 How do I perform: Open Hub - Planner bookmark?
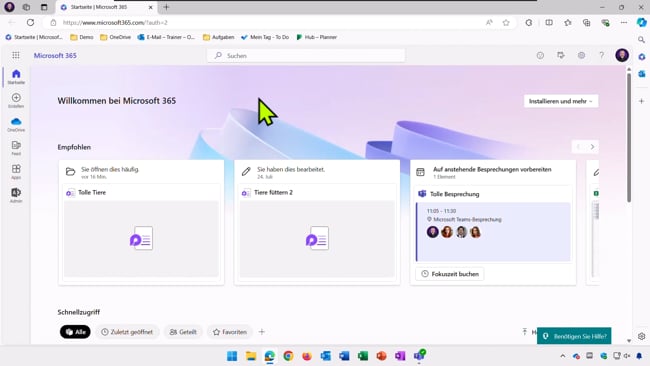pos(316,37)
